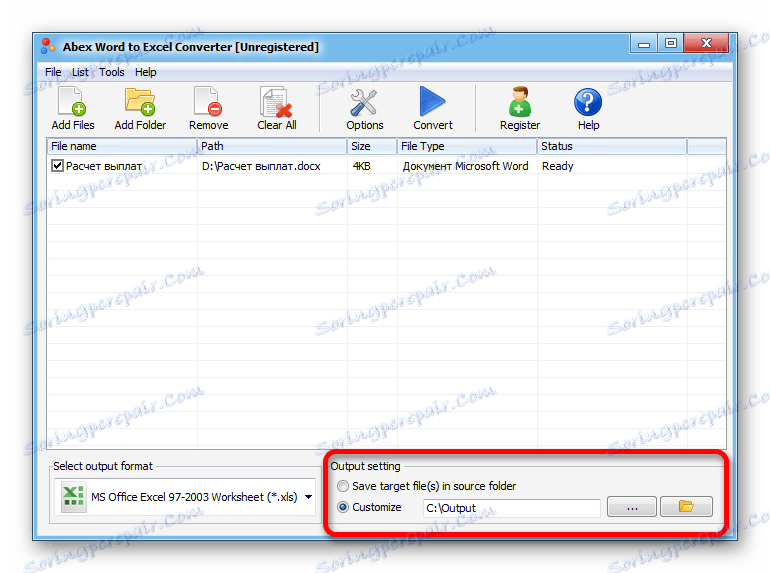Select the D:\Расчет выплат.docx path cell

click(261, 166)
